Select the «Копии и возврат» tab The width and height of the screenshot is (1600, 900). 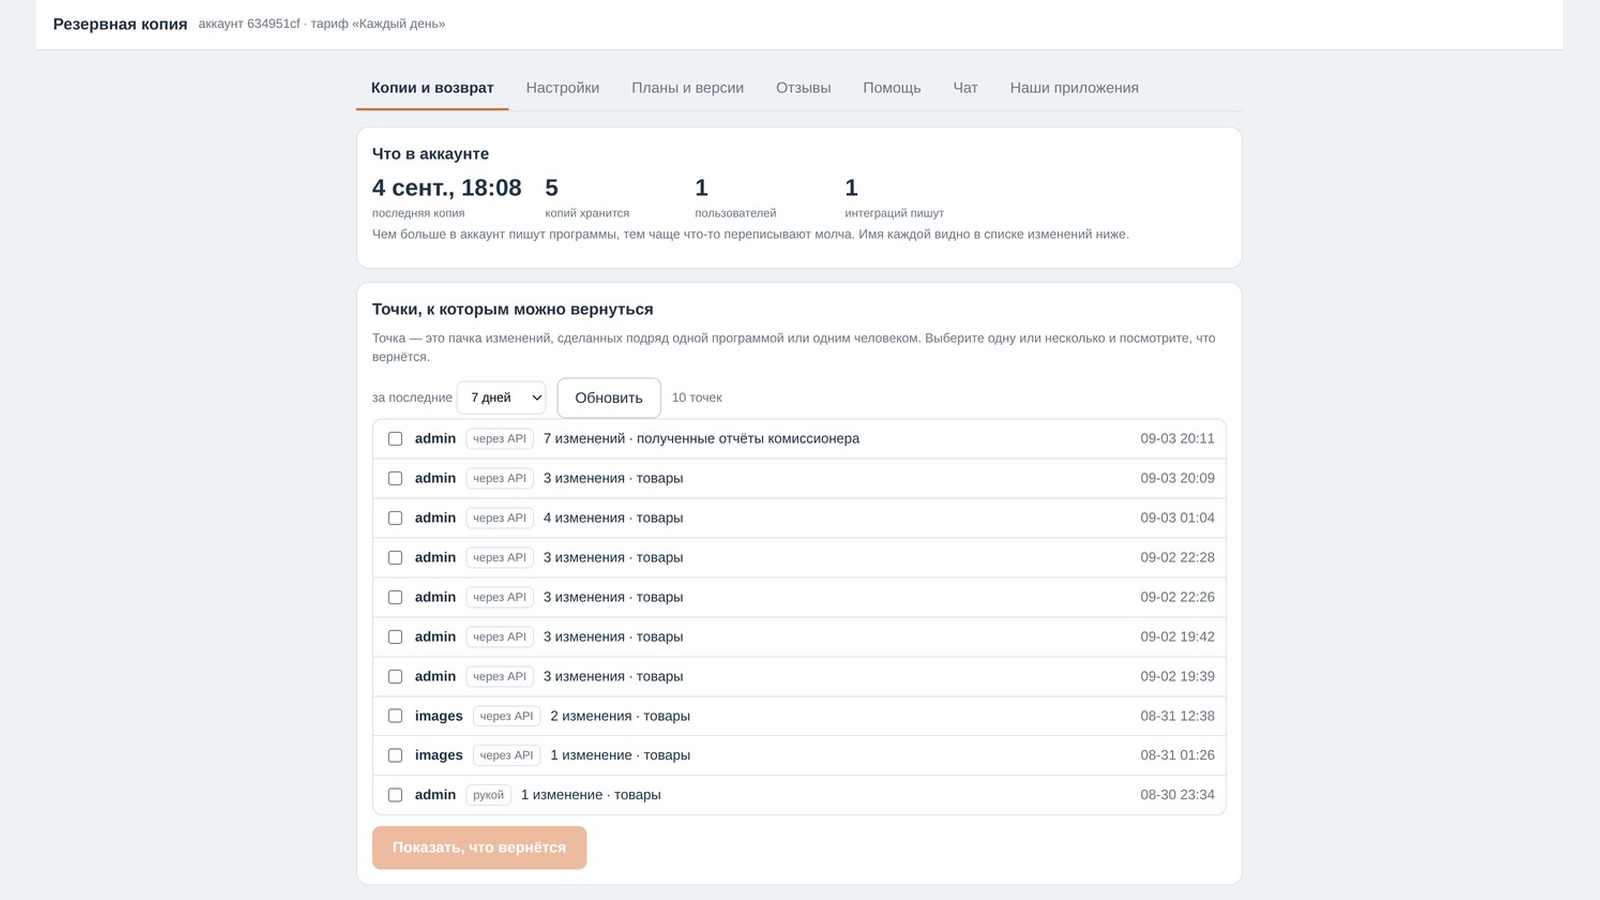[x=432, y=88]
